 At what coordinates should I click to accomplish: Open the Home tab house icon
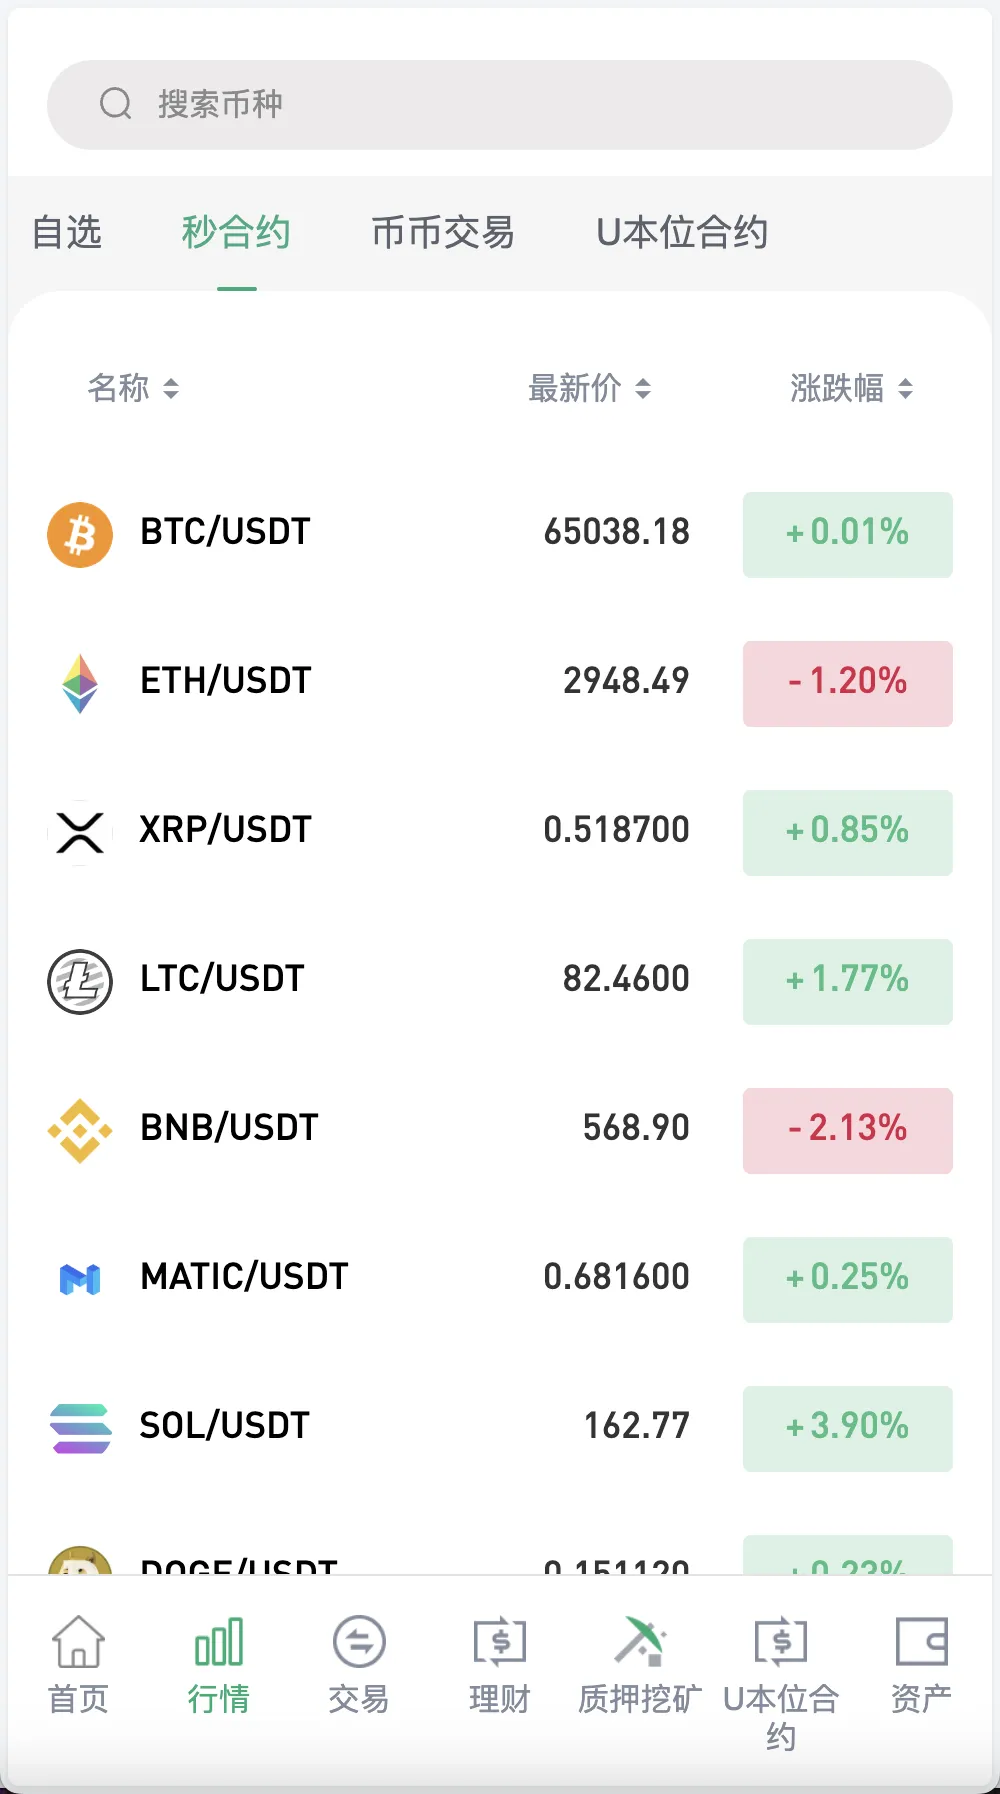(78, 1642)
